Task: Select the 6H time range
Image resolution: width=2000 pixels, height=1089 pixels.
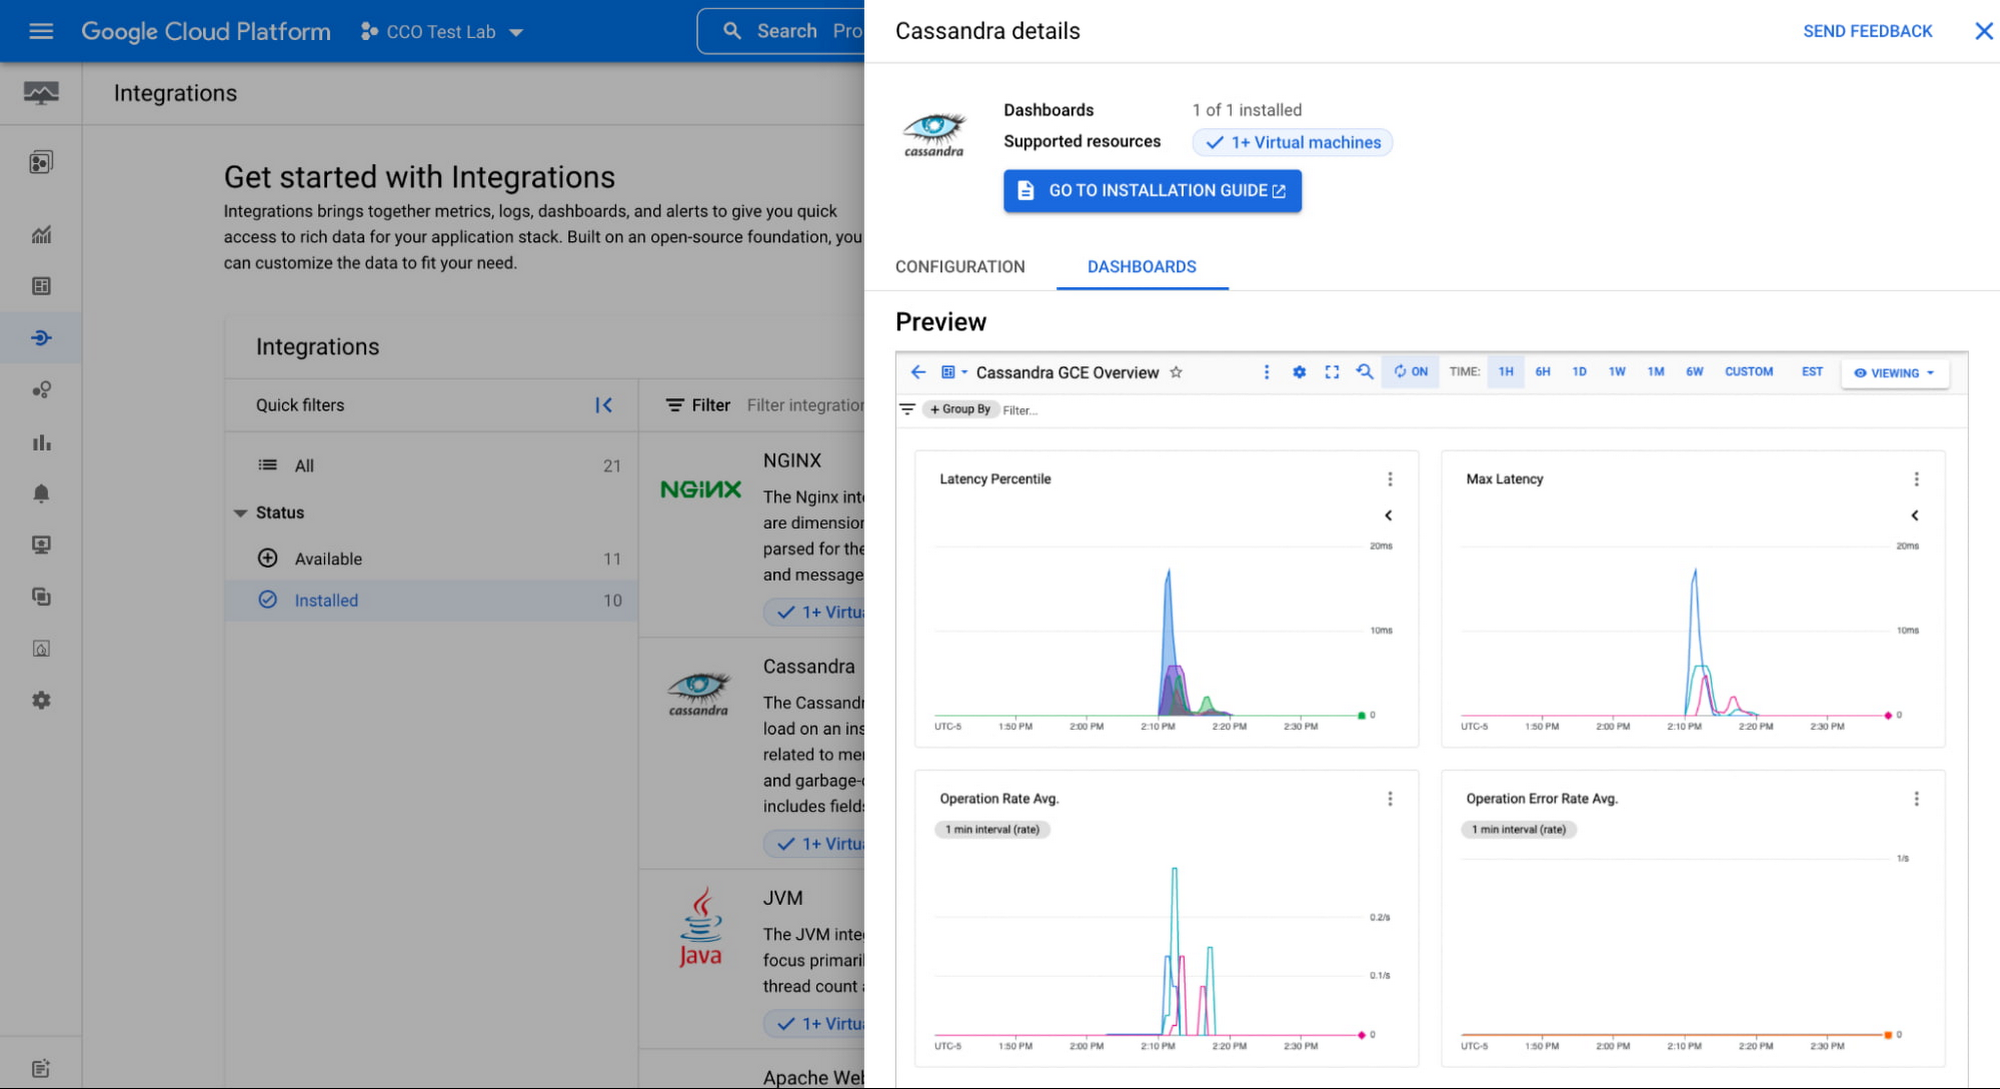Action: coord(1543,371)
